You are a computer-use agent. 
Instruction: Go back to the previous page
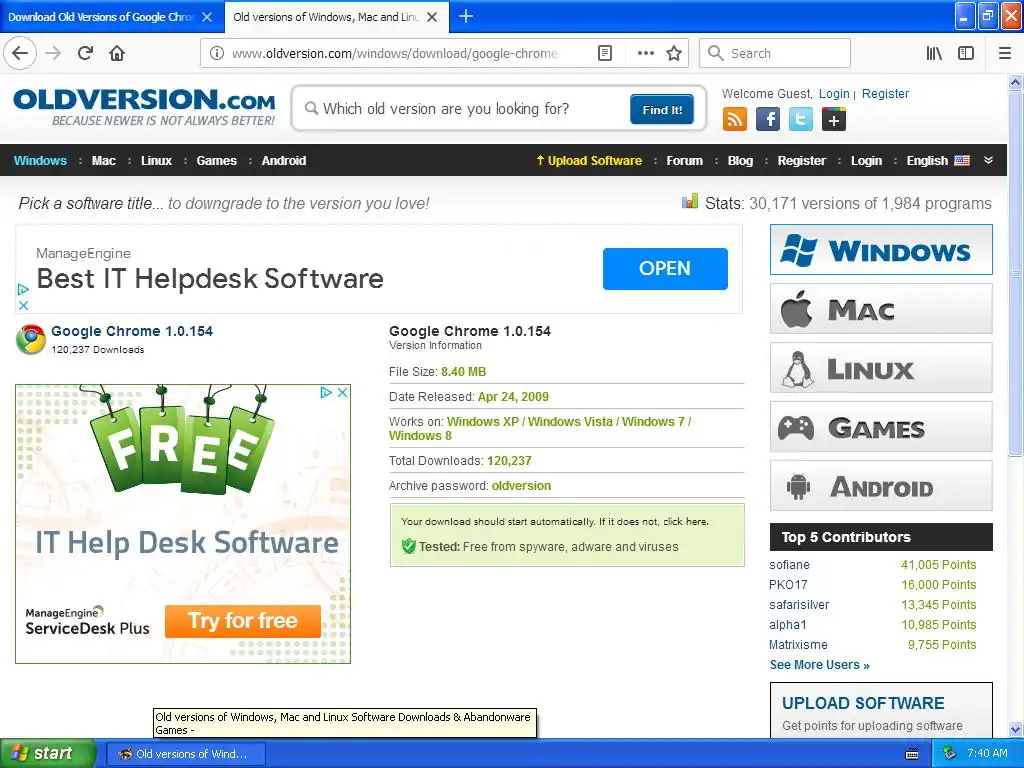coord(20,53)
